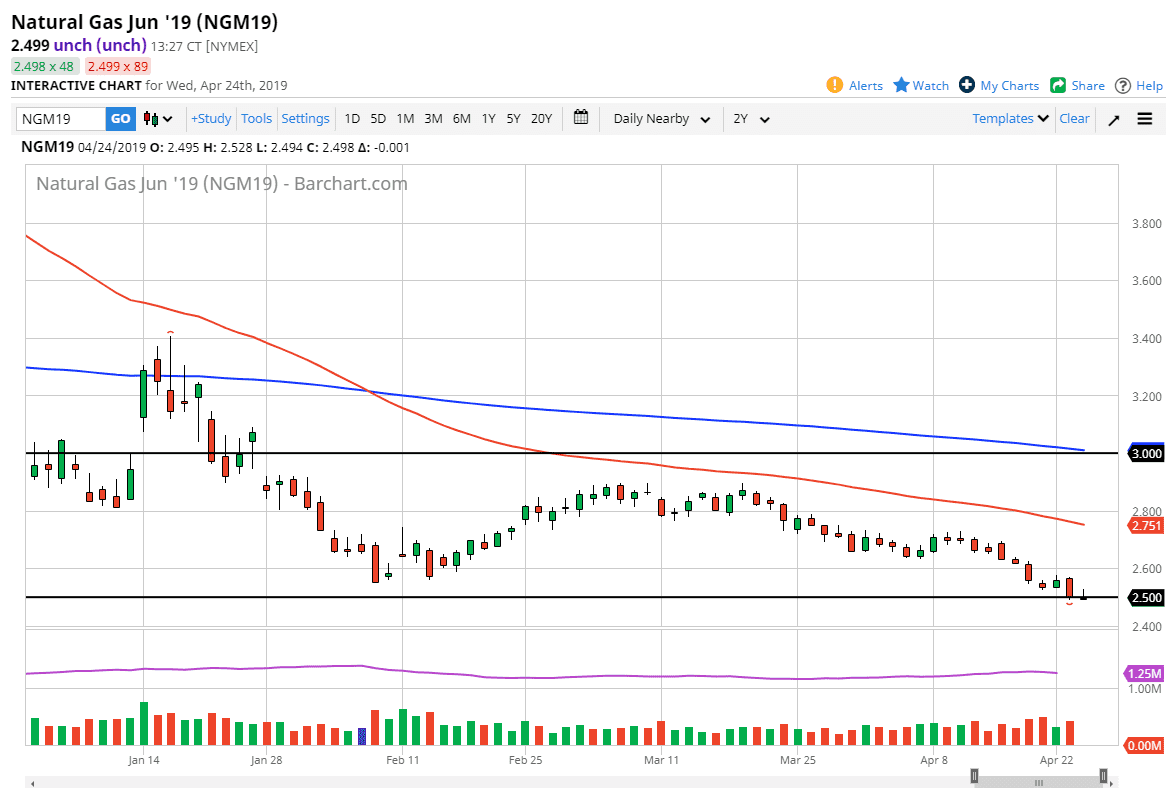Open the Templates dropdown
This screenshot has height=788, width=1168.
click(1010, 118)
